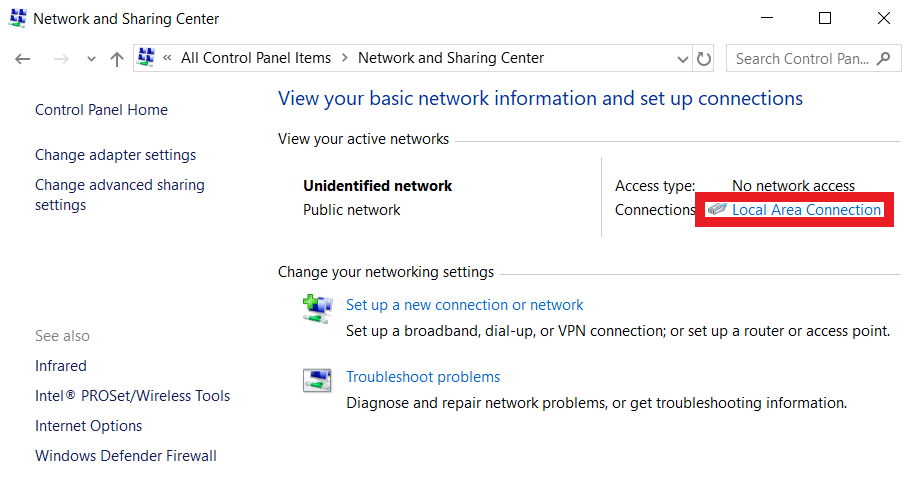The width and height of the screenshot is (907, 486).
Task: Go to All Control Panel Items breadcrumb
Action: click(256, 58)
